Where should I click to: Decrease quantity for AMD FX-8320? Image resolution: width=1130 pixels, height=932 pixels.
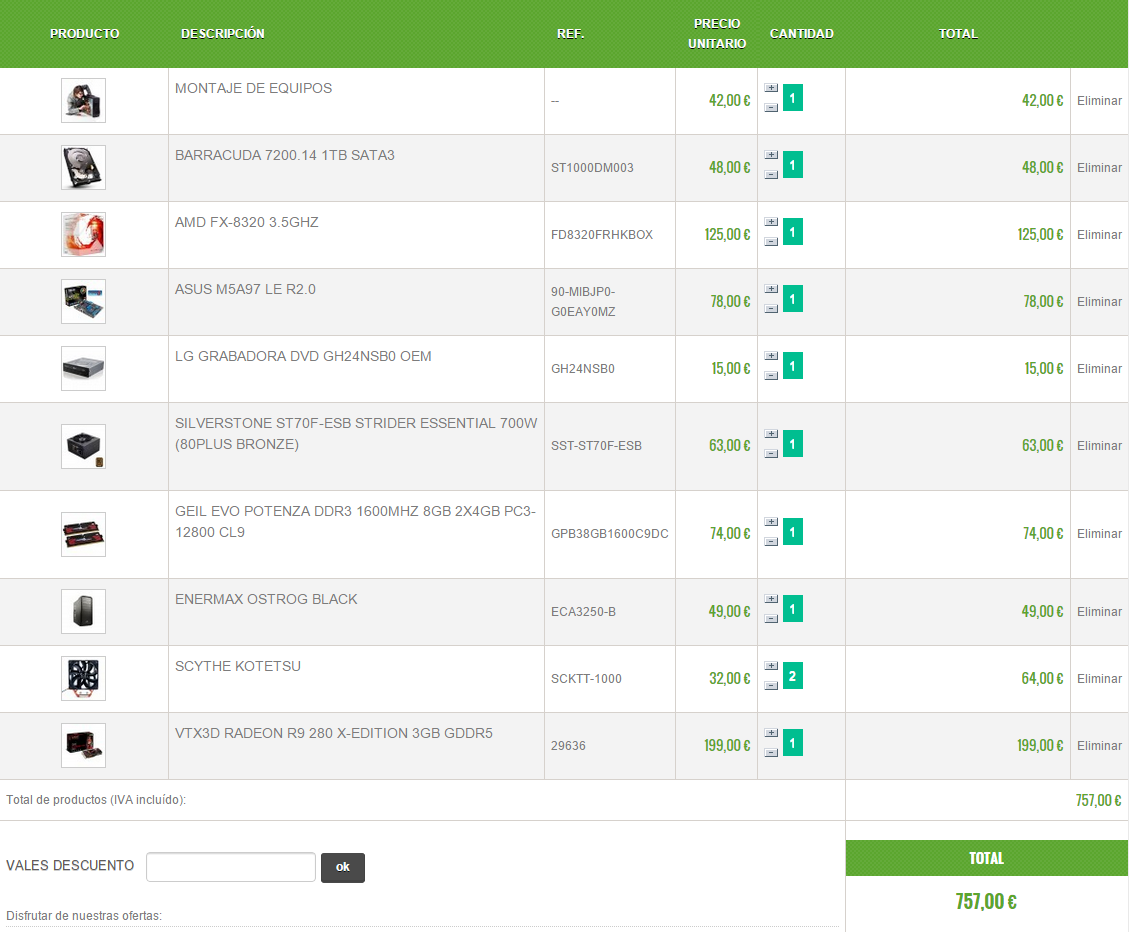[771, 241]
